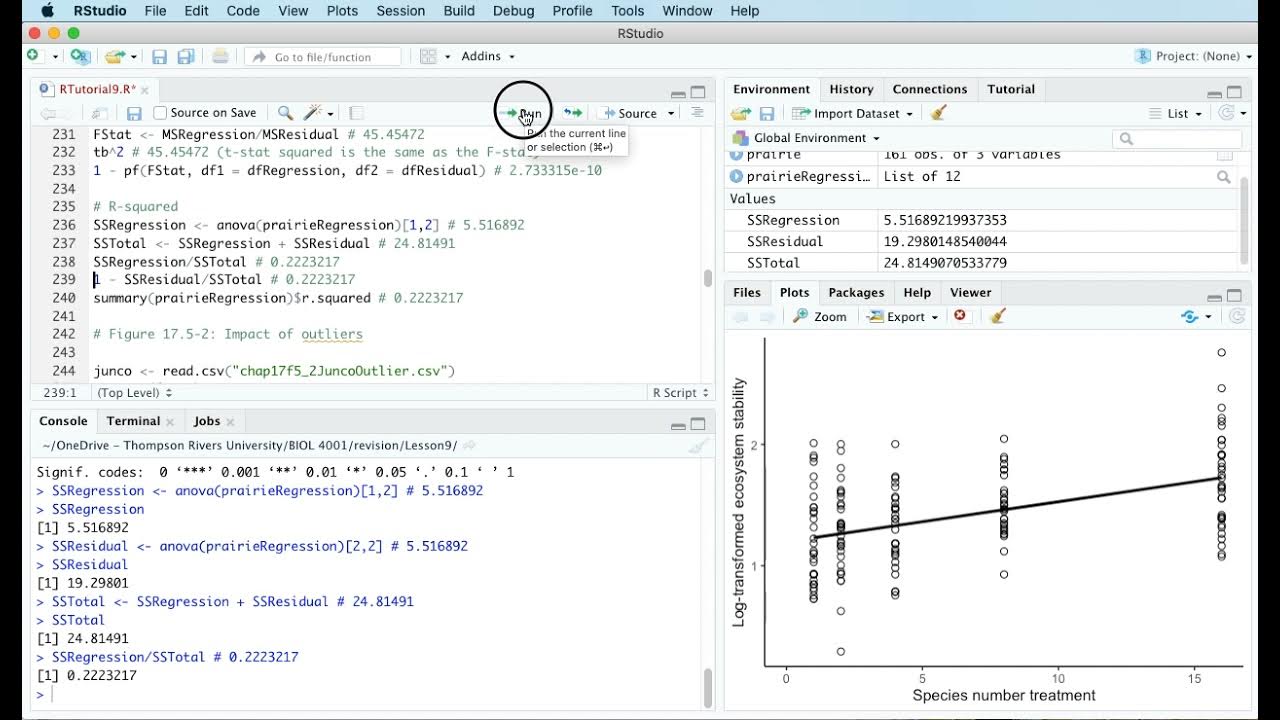Open the Debug menu in the menu bar
The height and width of the screenshot is (720, 1280).
pyautogui.click(x=513, y=11)
